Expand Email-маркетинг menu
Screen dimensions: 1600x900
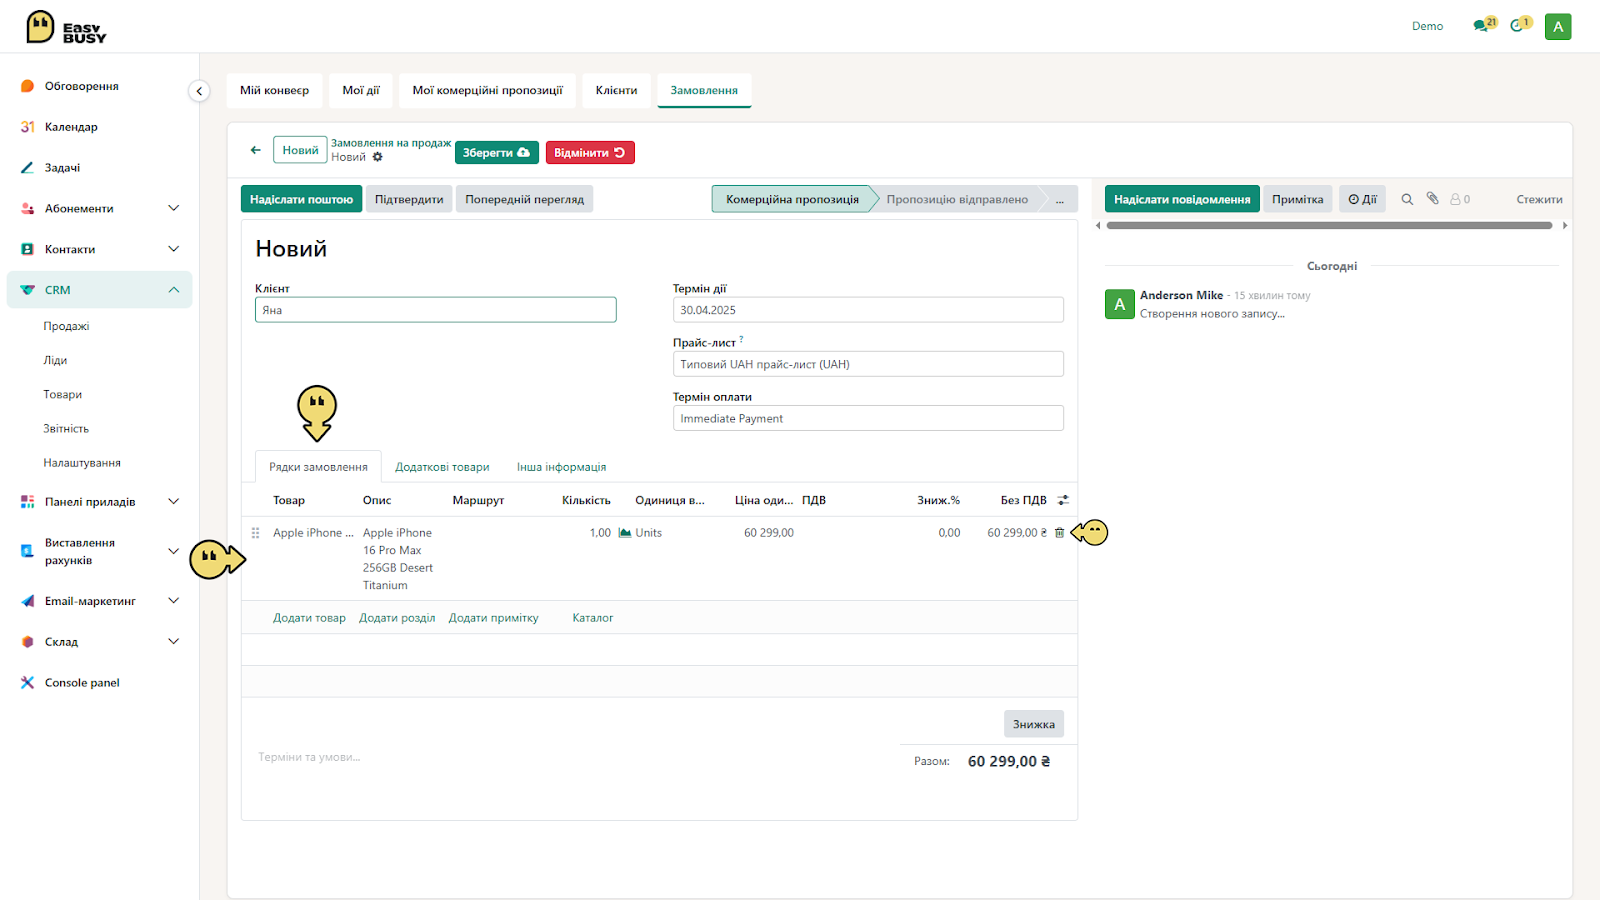174,601
